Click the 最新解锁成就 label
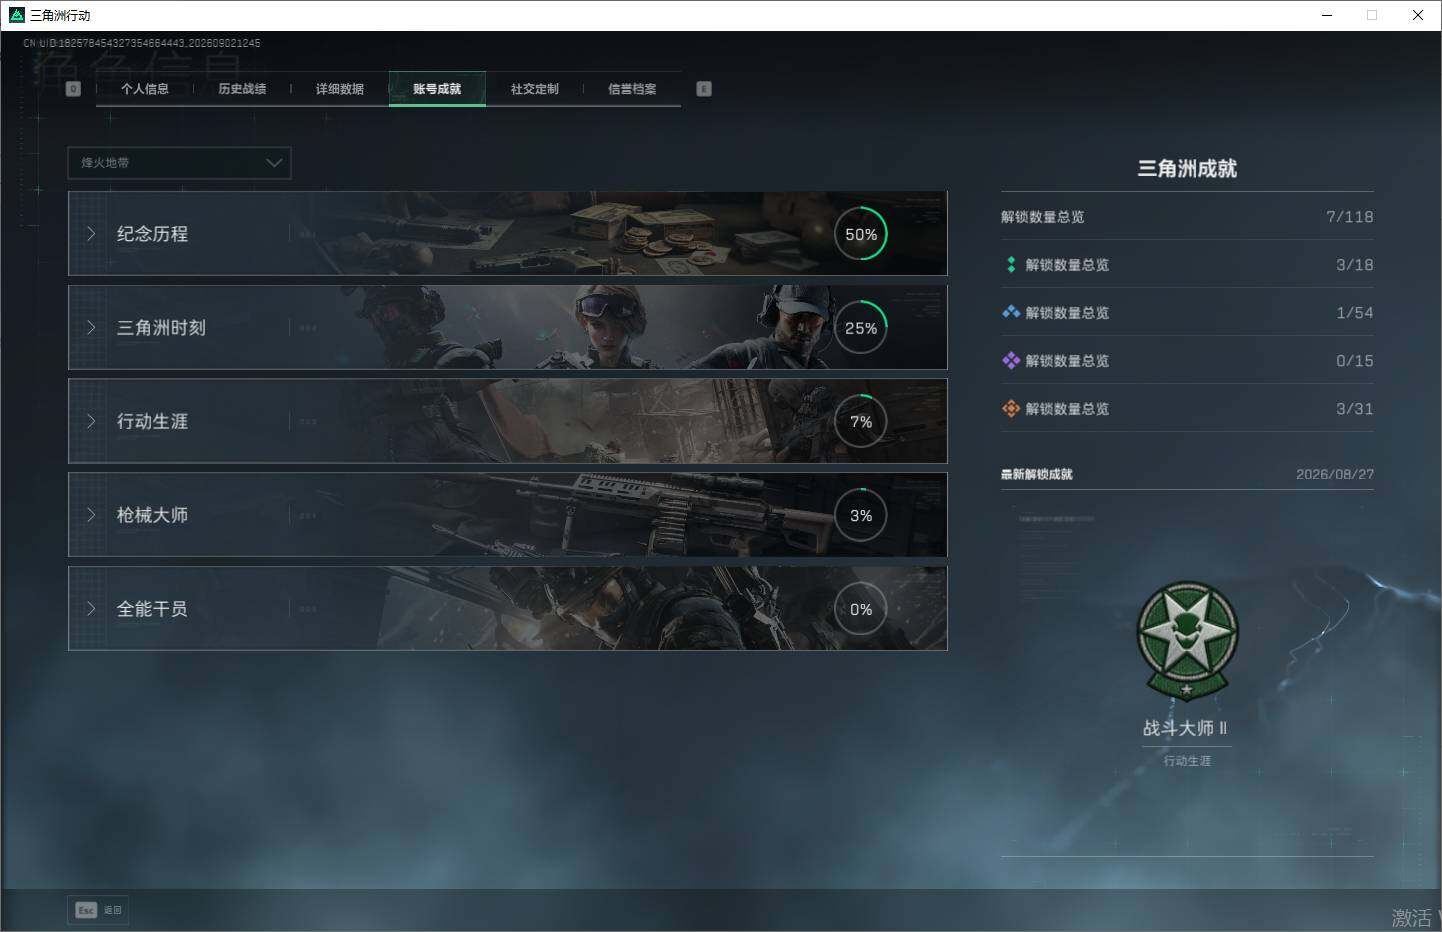The width and height of the screenshot is (1442, 932). [1037, 474]
